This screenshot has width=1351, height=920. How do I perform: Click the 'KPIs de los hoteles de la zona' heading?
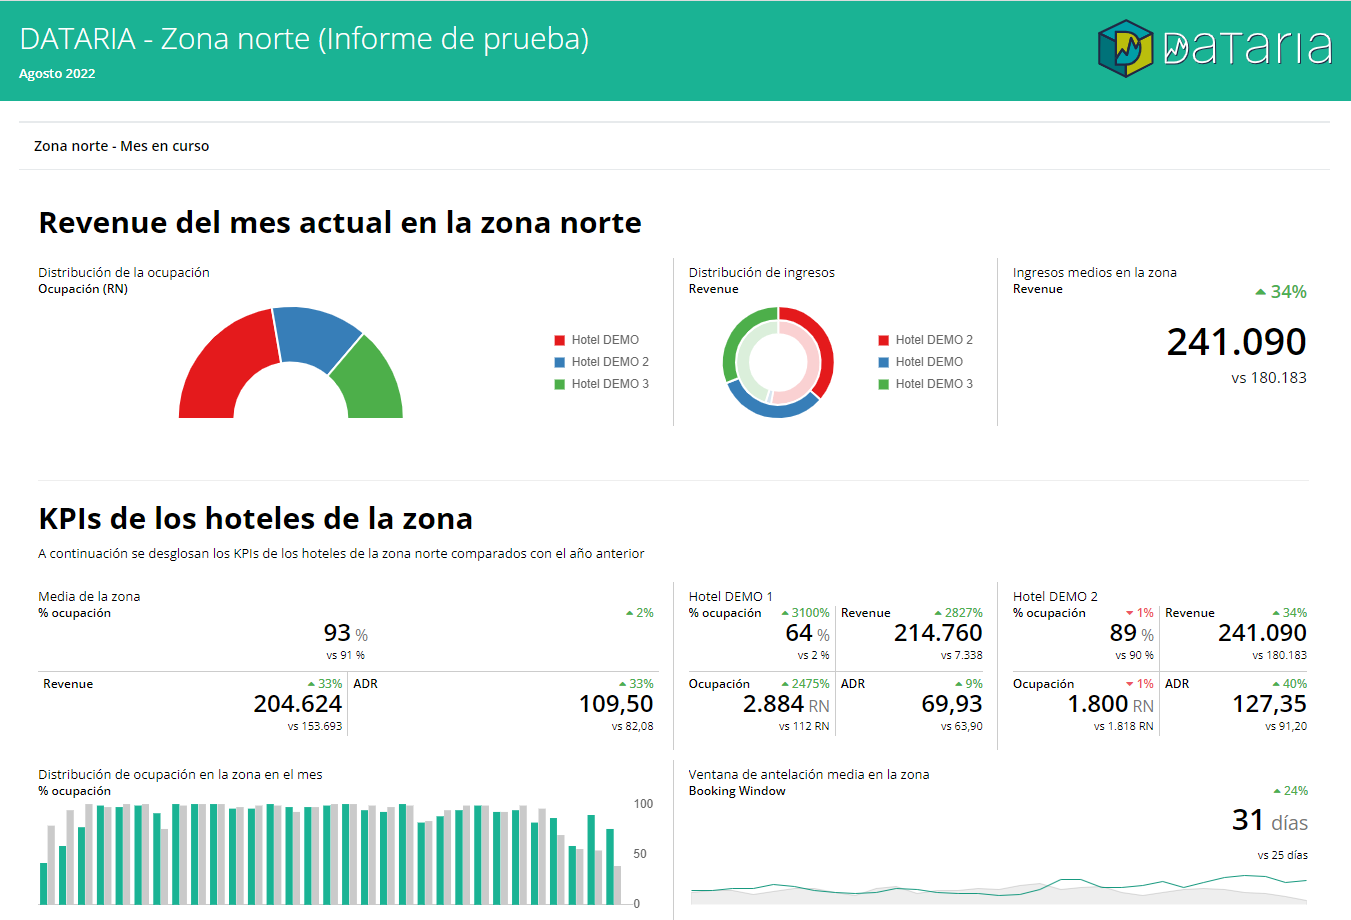(255, 518)
